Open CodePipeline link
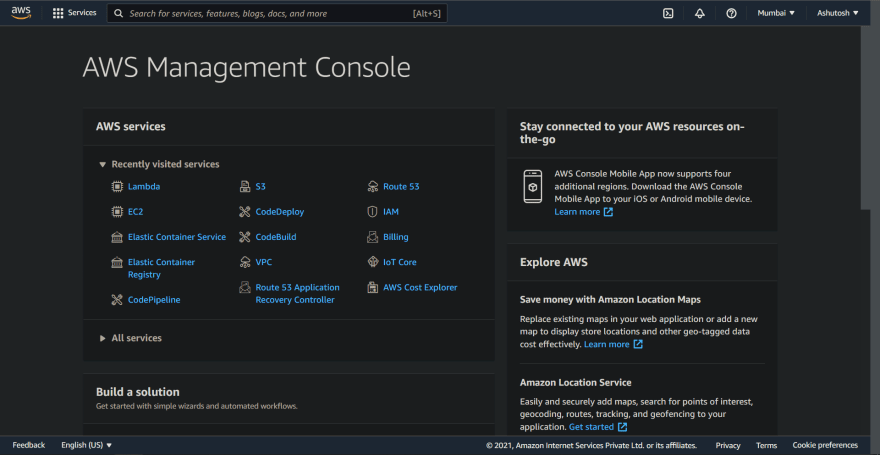 [x=154, y=300]
